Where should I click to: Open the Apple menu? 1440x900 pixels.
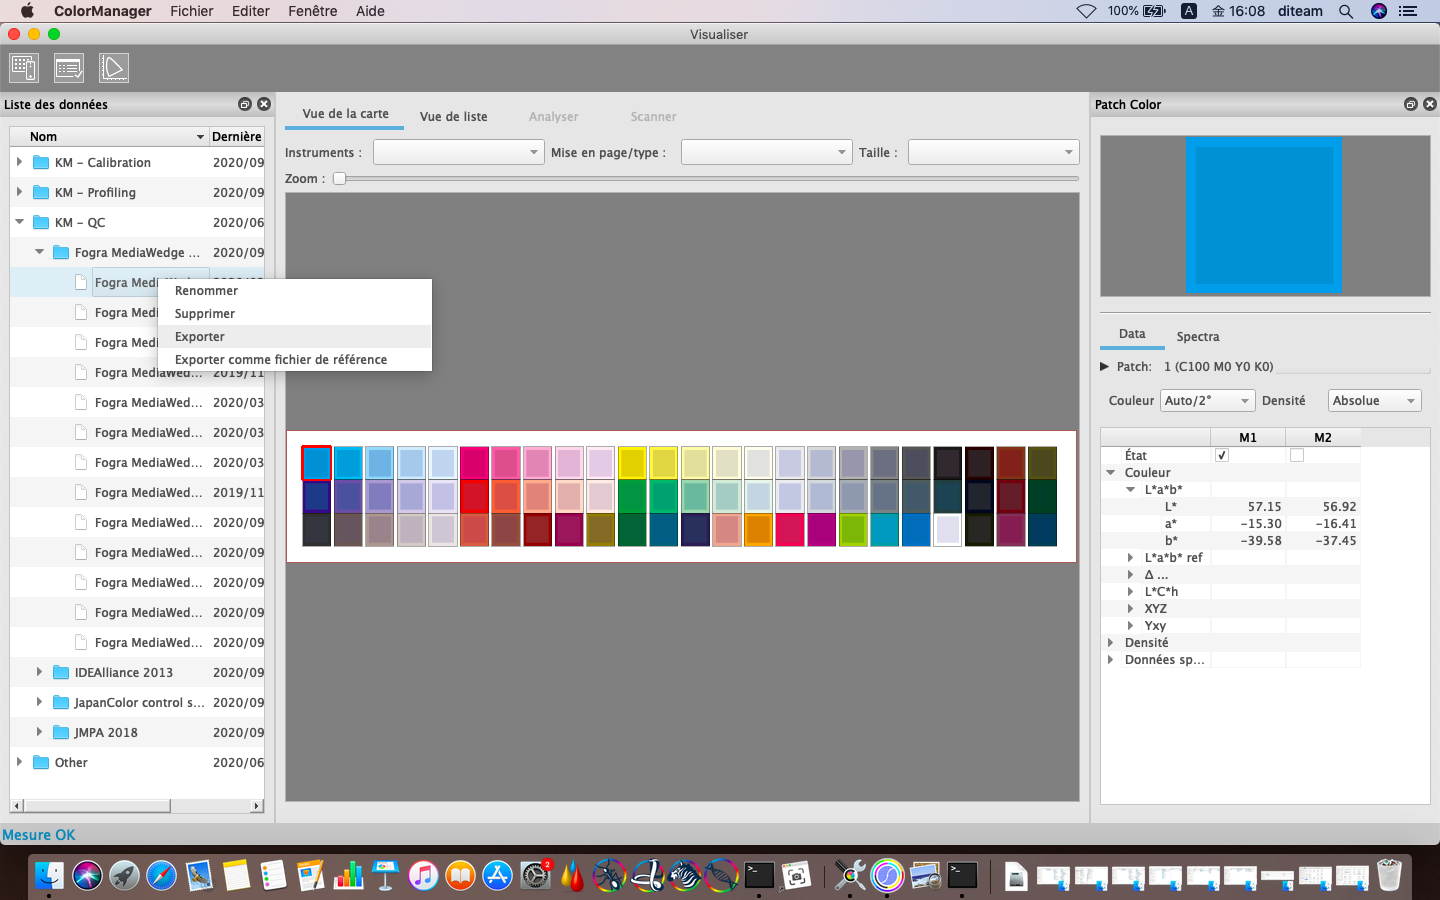[27, 11]
